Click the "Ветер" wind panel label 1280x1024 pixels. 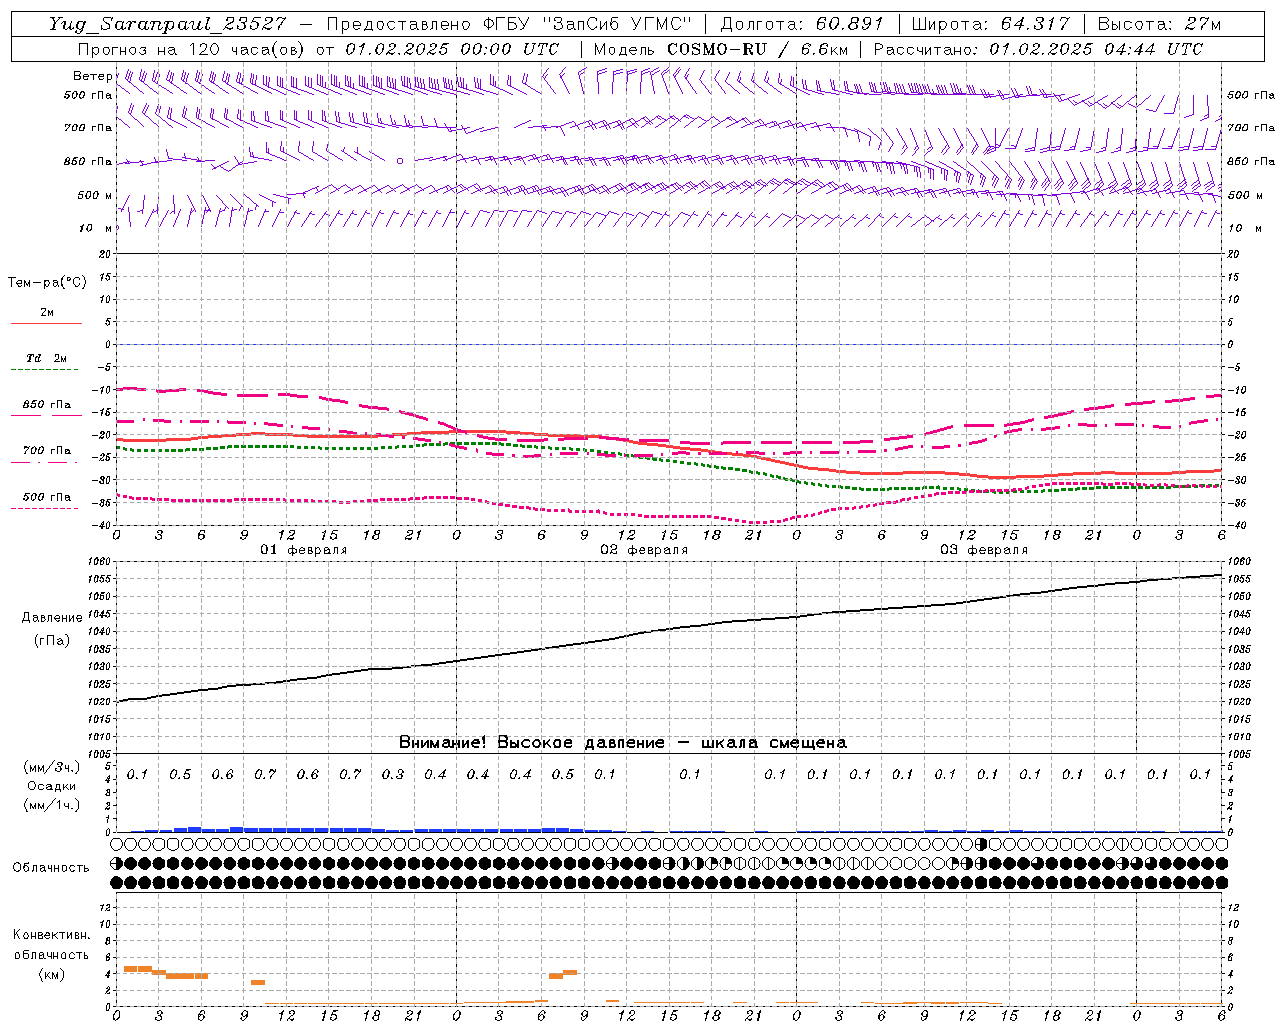click(92, 76)
